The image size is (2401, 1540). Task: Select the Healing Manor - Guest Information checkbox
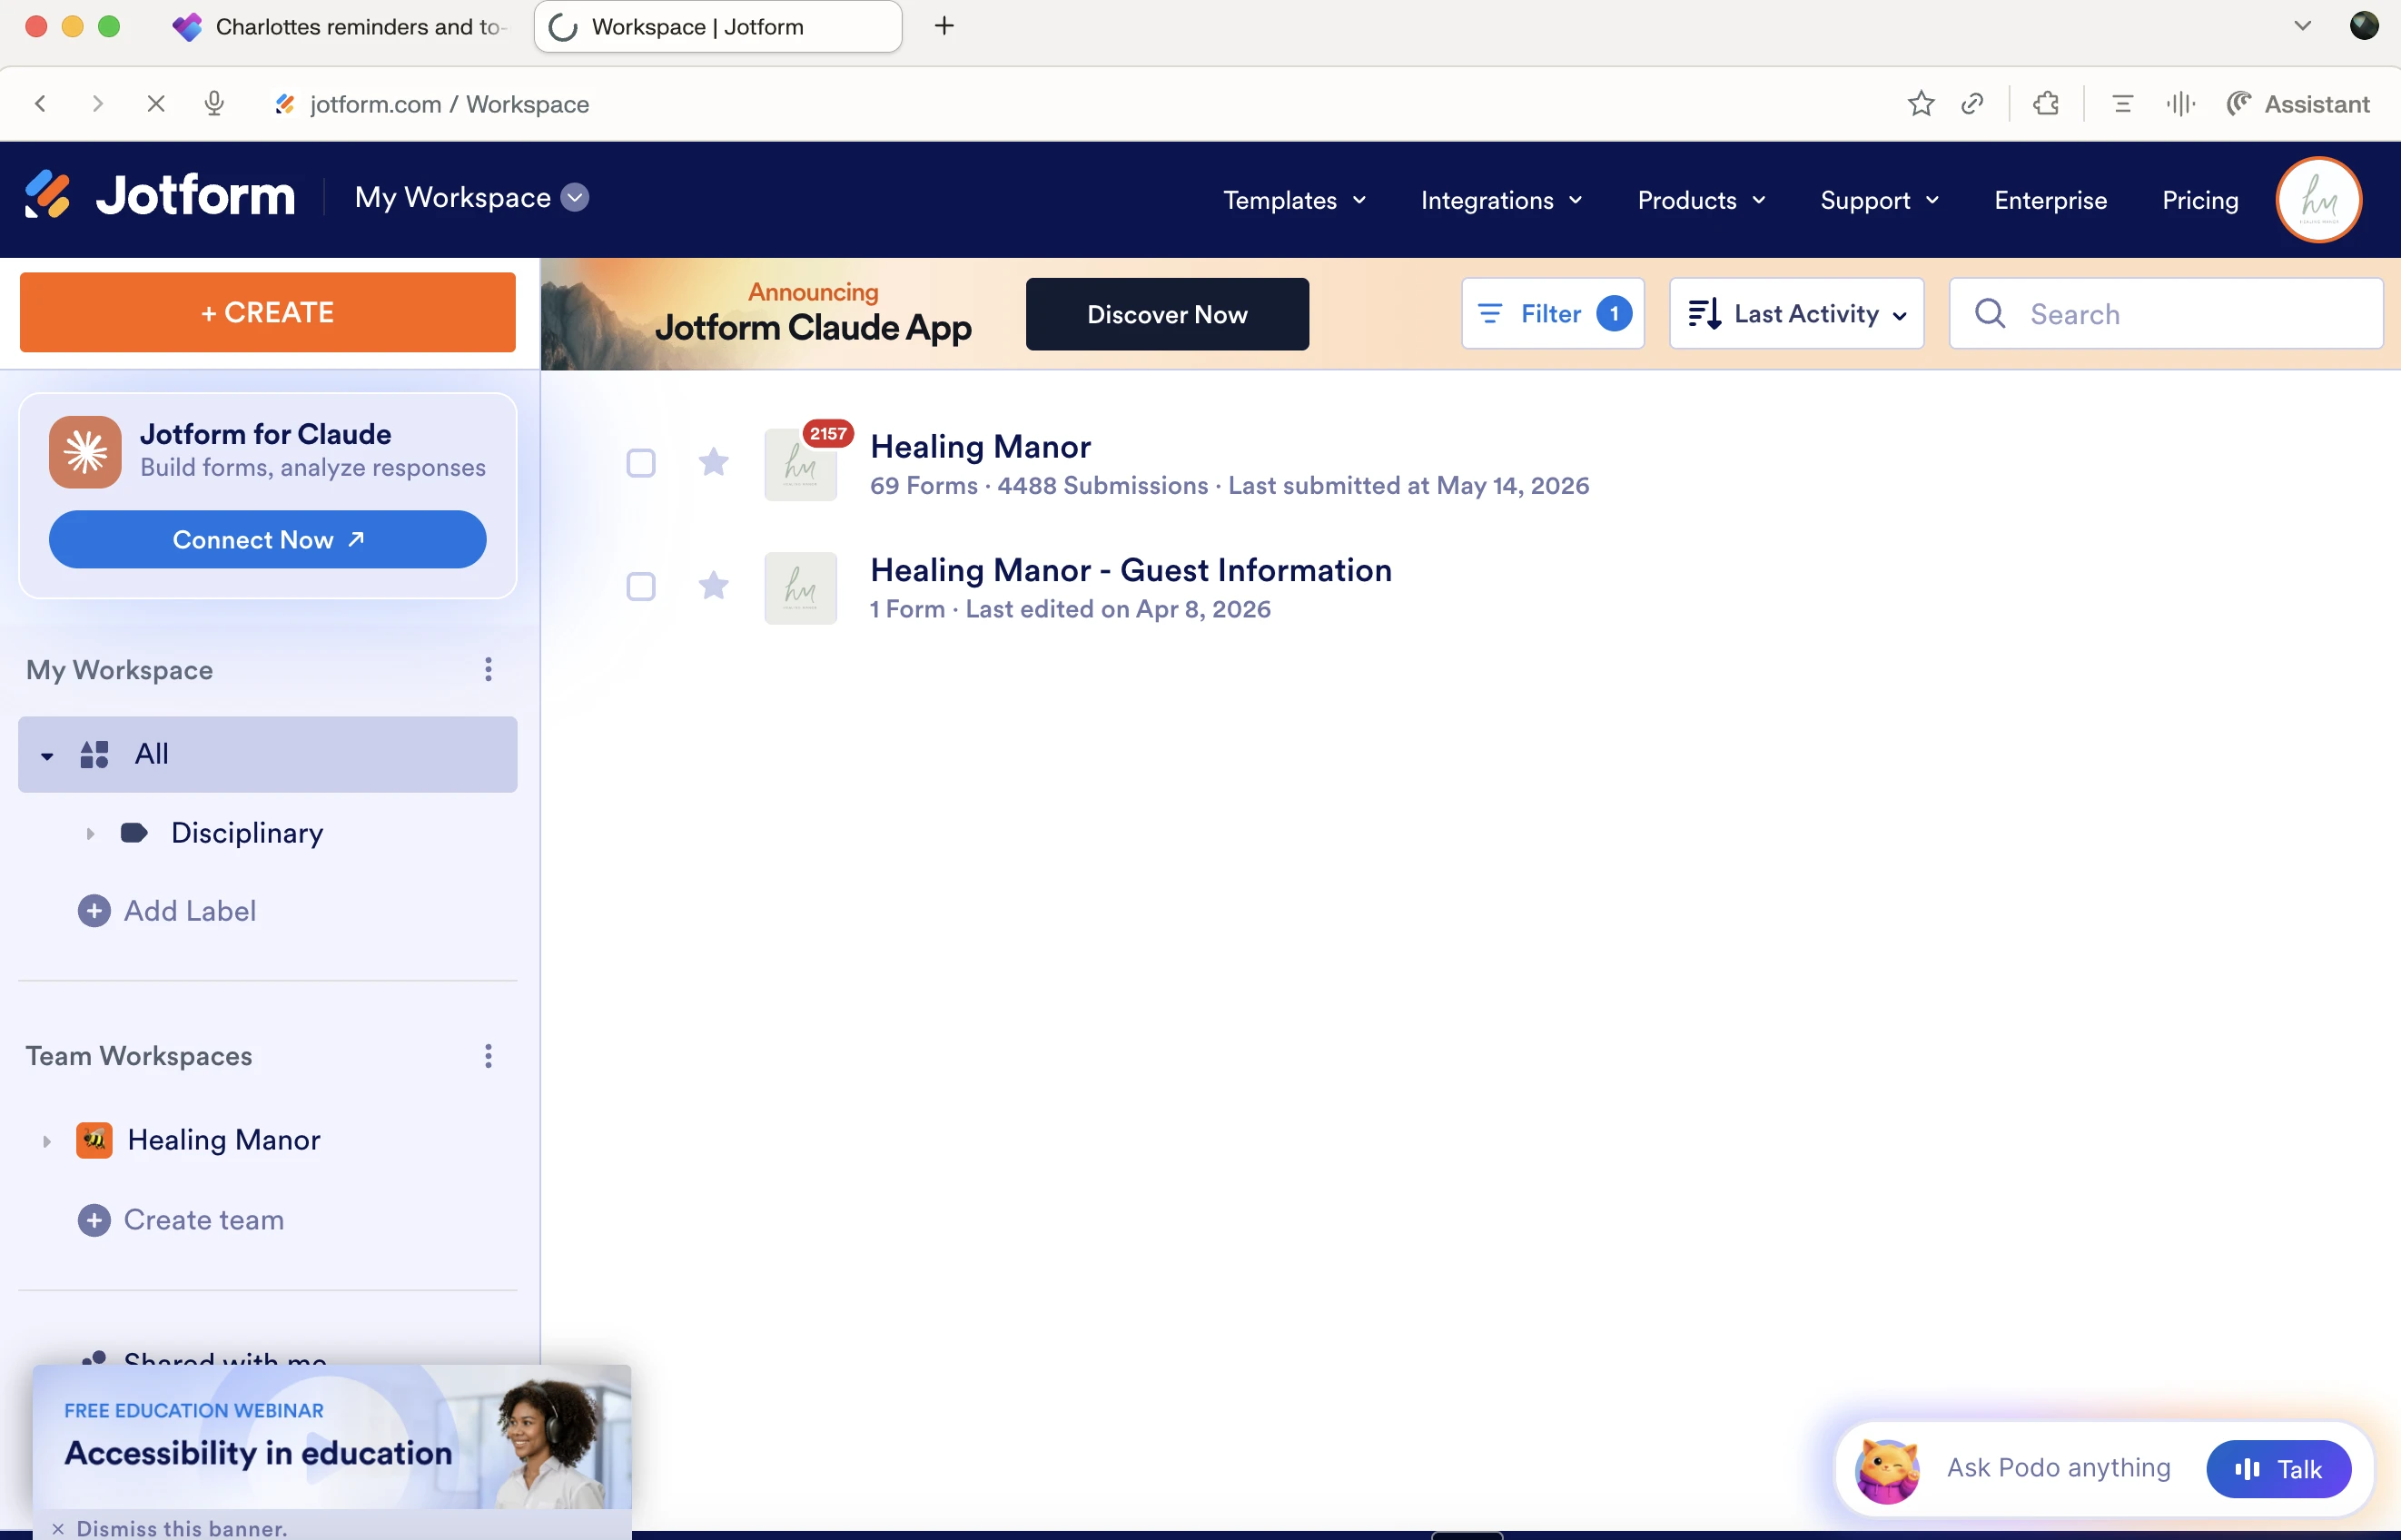tap(641, 586)
